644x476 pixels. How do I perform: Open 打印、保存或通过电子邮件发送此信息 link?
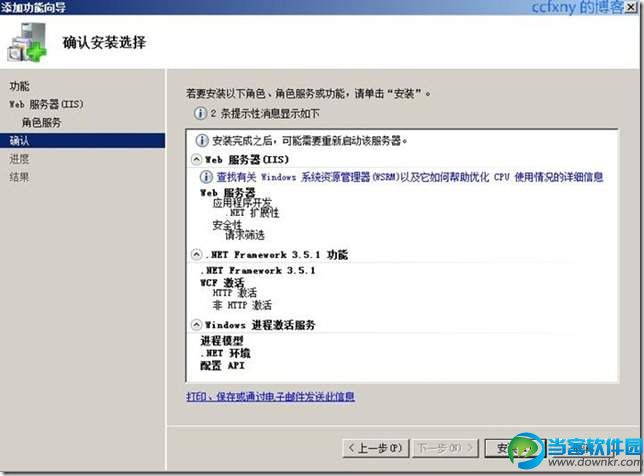270,396
